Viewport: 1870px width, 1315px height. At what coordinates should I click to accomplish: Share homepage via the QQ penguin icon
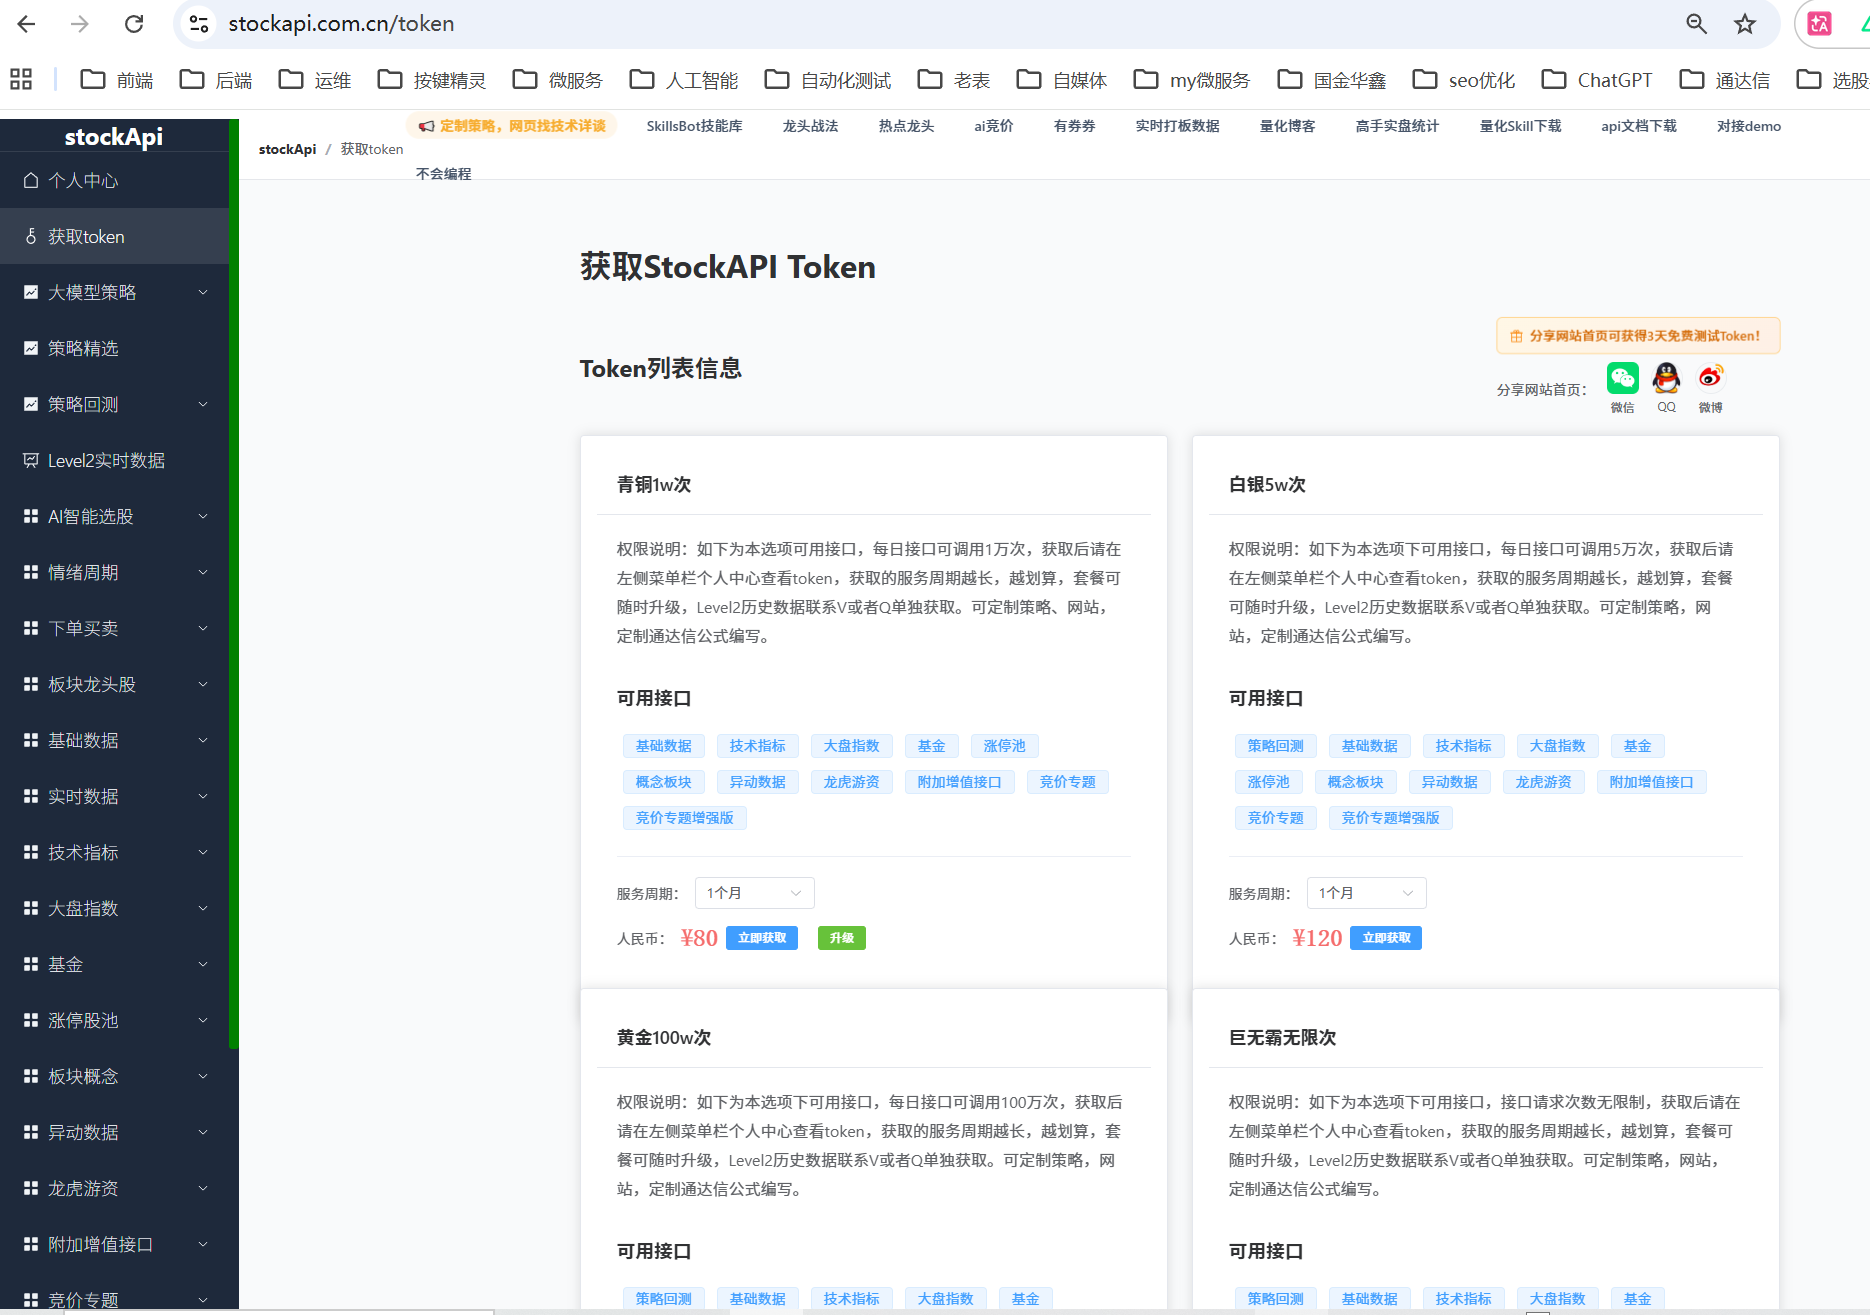pyautogui.click(x=1666, y=378)
